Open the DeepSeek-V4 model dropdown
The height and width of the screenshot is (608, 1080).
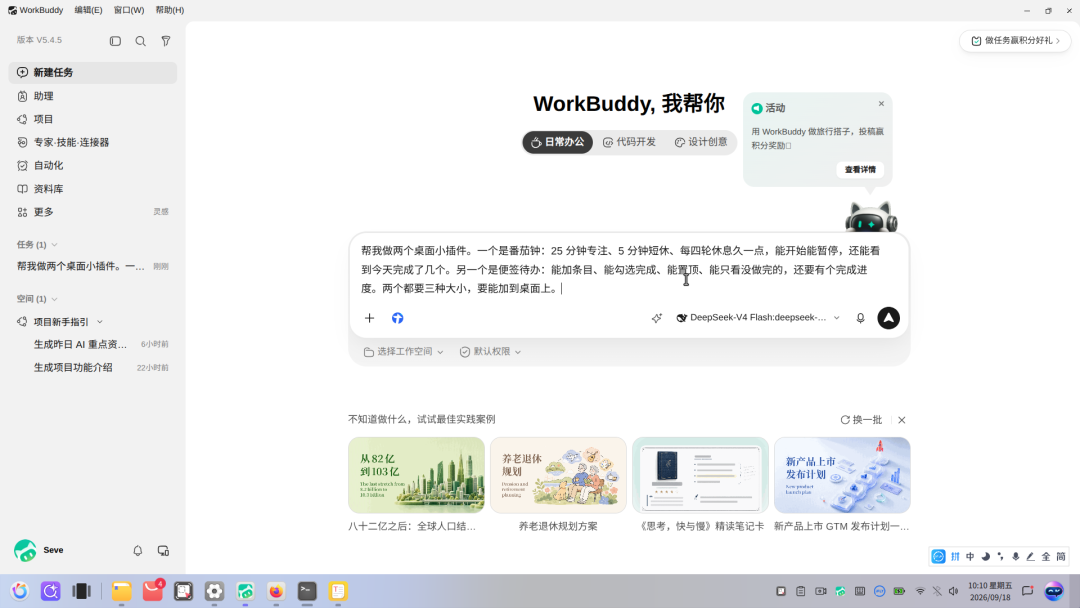coord(758,318)
